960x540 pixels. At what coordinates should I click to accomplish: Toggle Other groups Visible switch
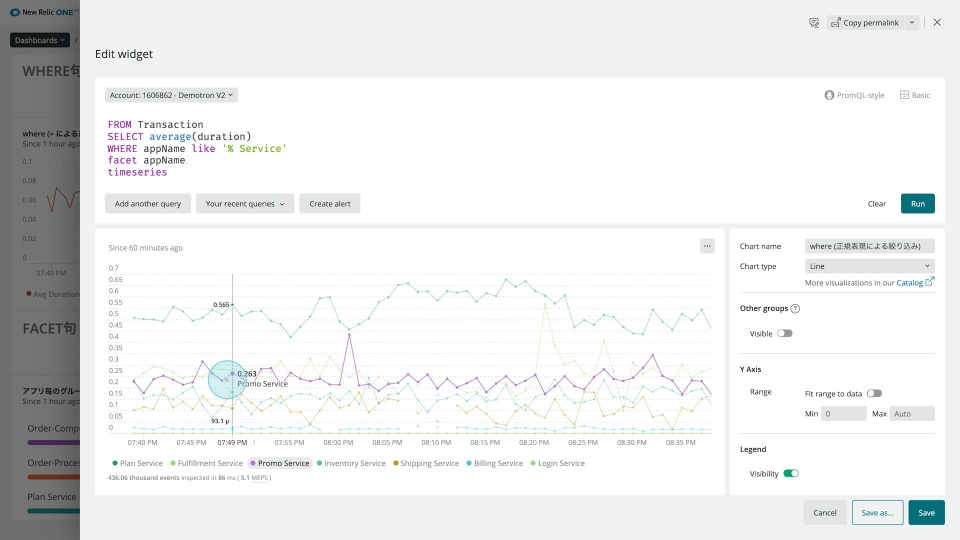click(x=784, y=334)
